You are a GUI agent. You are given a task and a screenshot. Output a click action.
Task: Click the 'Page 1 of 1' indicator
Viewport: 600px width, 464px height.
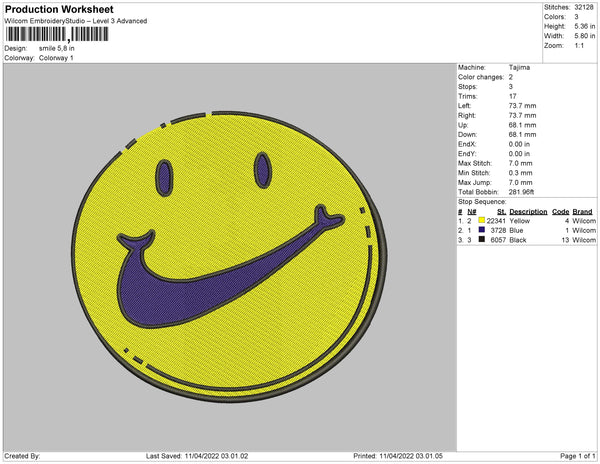pyautogui.click(x=577, y=456)
